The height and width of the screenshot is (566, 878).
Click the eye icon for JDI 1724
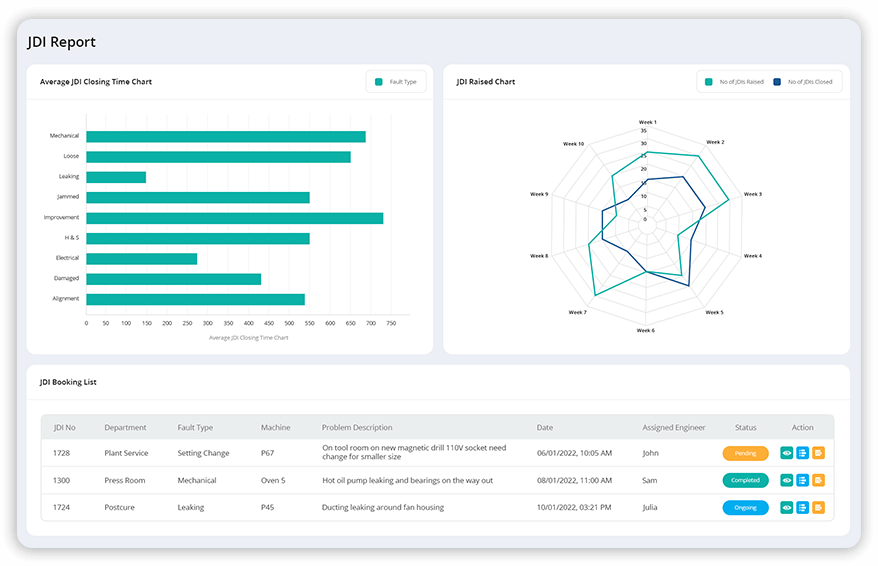786,507
